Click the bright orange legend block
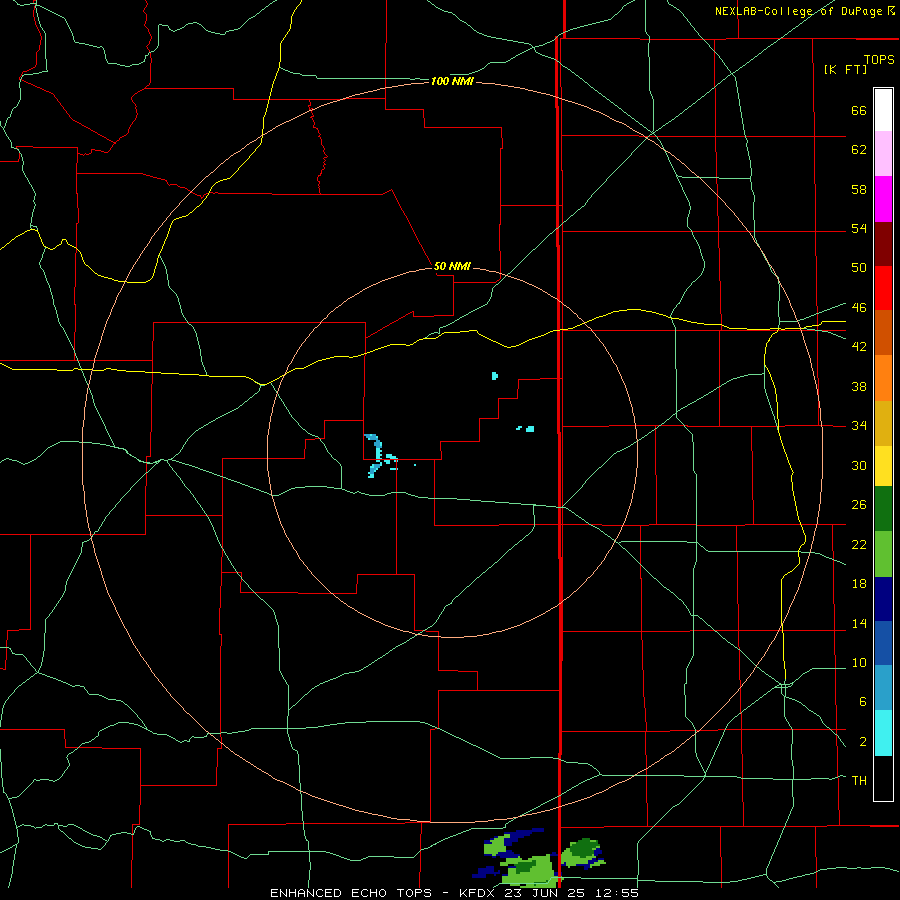This screenshot has height=900, width=900. tap(883, 378)
